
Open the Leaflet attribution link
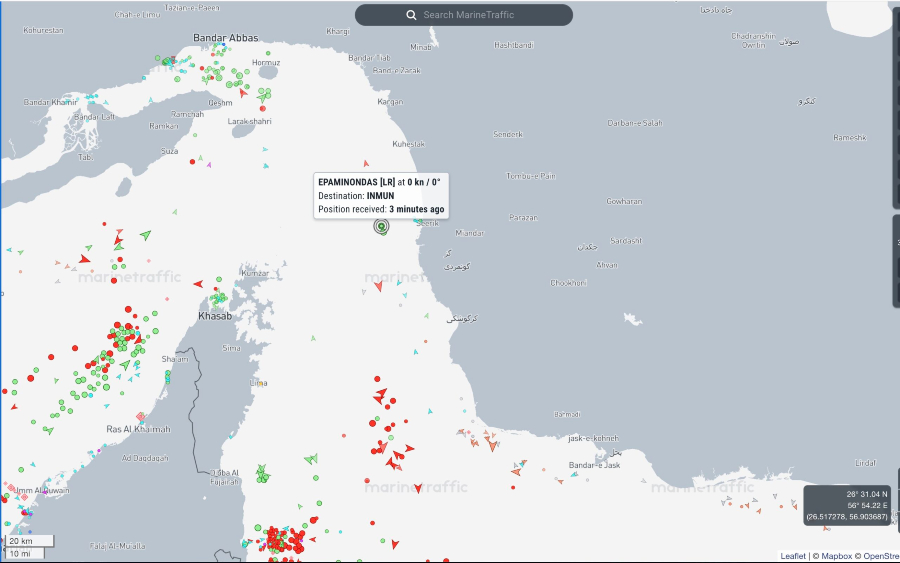pyautogui.click(x=793, y=555)
